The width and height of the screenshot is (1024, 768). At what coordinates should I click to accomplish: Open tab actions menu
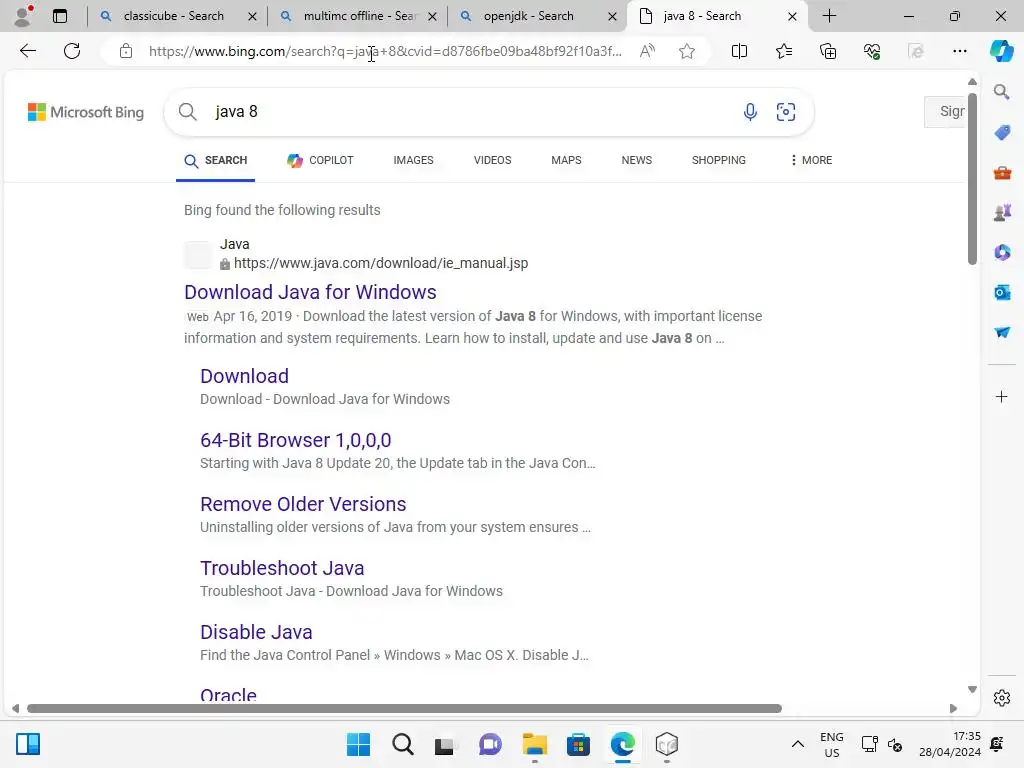tap(59, 16)
